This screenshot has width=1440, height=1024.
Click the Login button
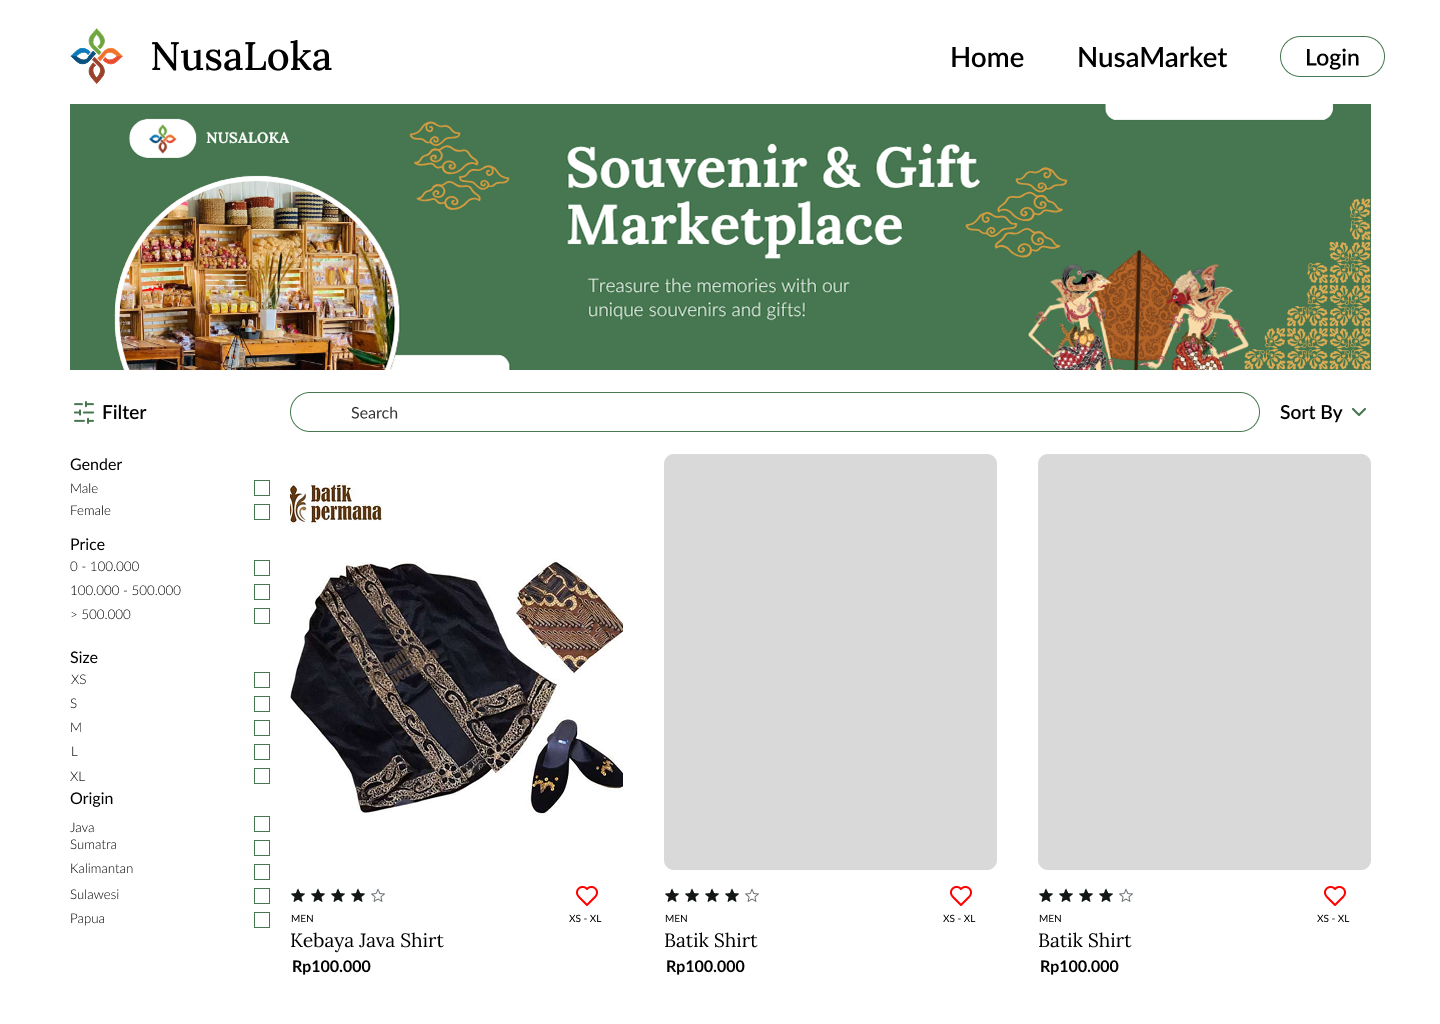(1332, 57)
